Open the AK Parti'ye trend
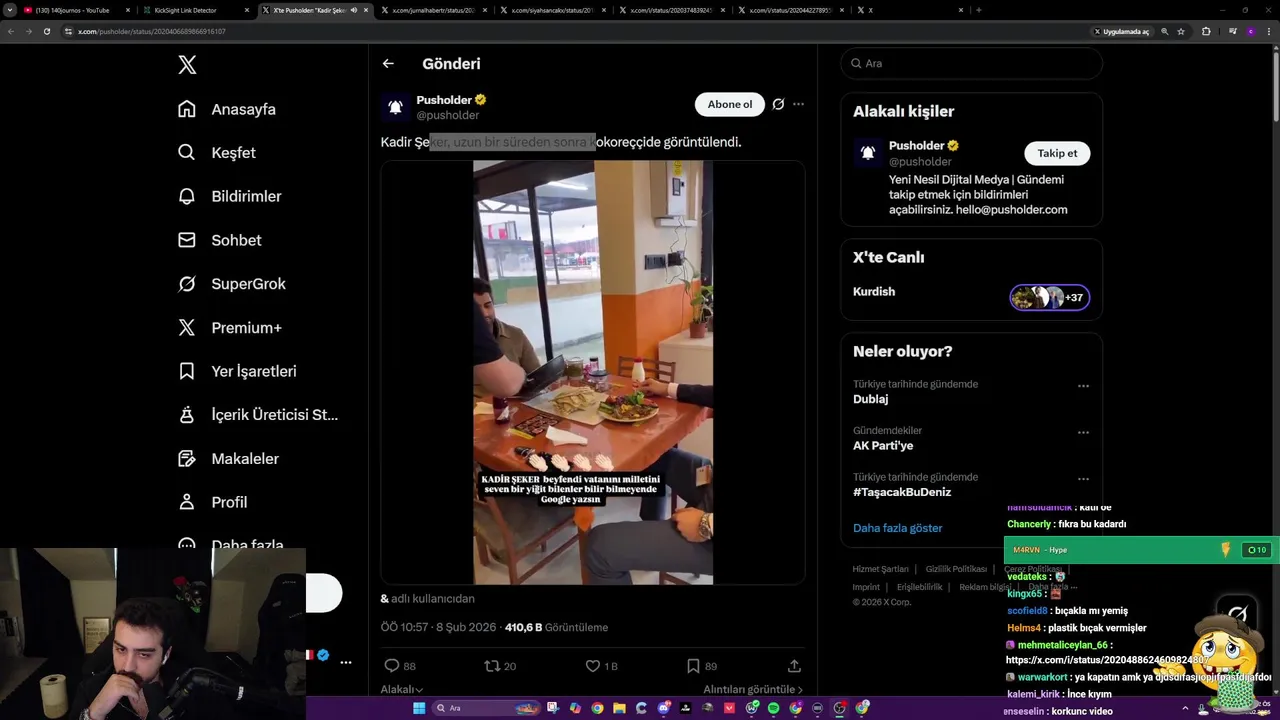1280x720 pixels. (883, 446)
